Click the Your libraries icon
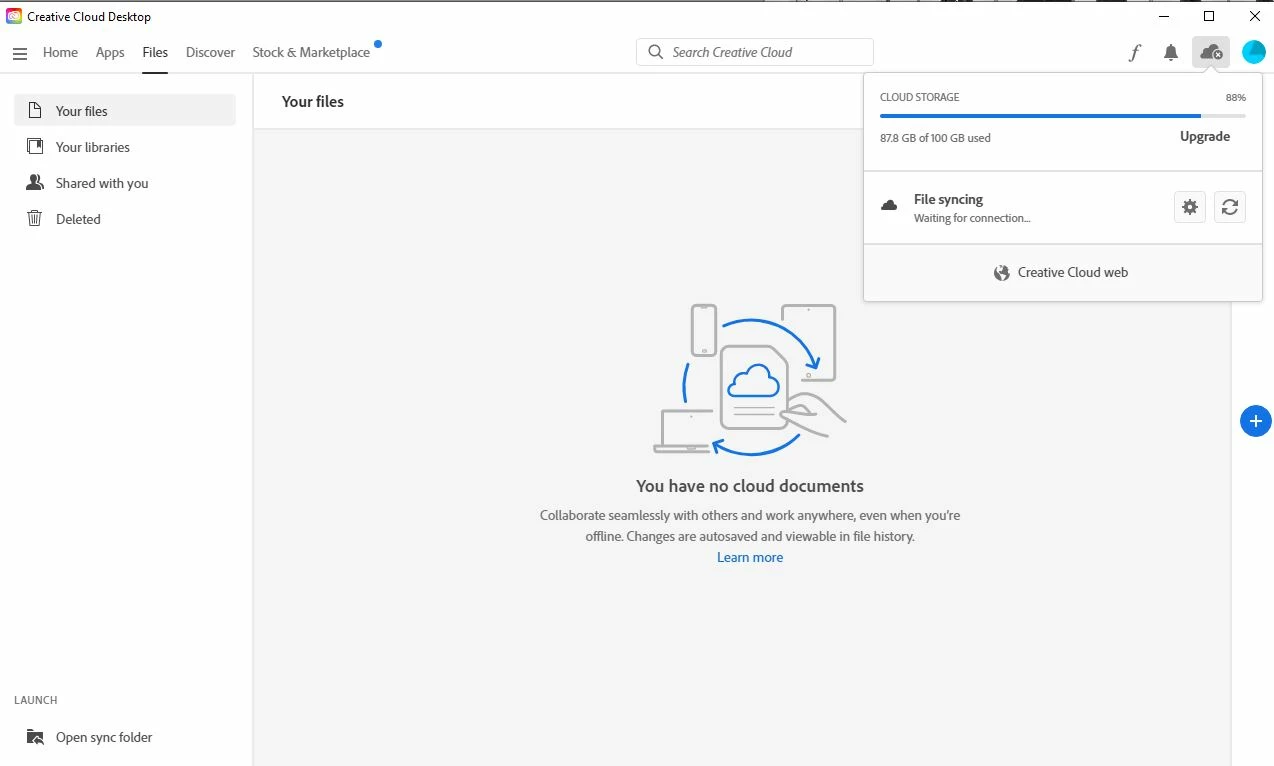 (35, 147)
